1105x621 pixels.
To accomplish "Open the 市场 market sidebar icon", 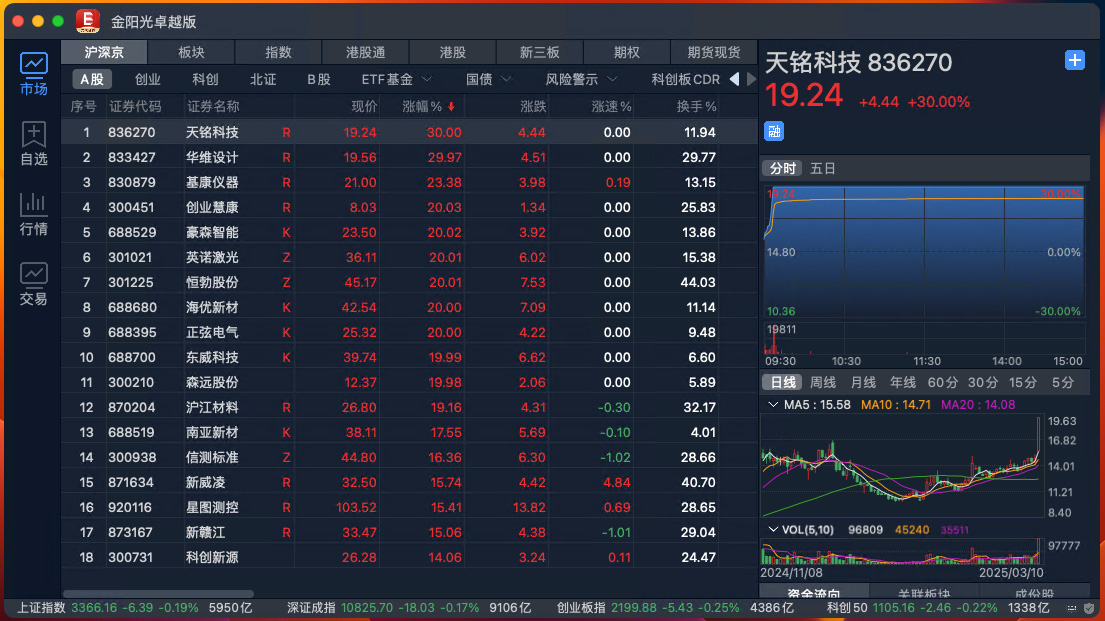I will point(33,74).
